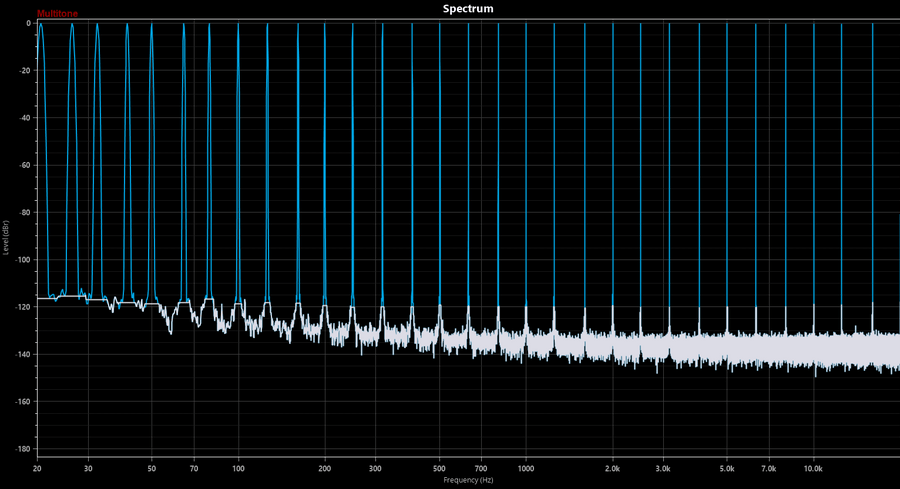900x489 pixels.
Task: Click the Spectrum chart title
Action: click(x=468, y=9)
